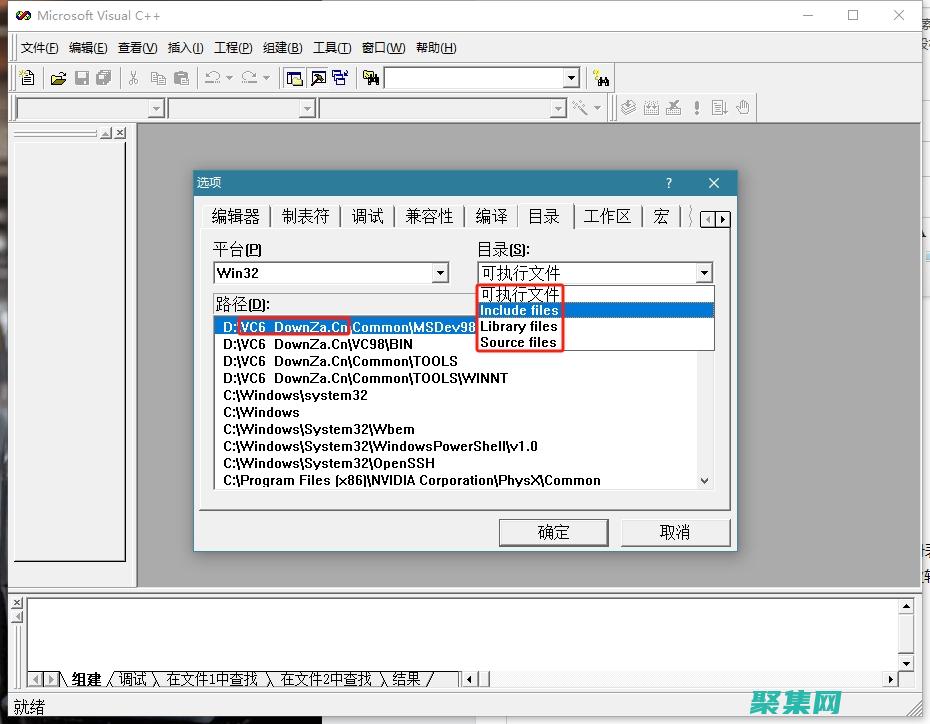
Task: Click the Search binoculars icon at toolbar end
Action: (x=600, y=78)
